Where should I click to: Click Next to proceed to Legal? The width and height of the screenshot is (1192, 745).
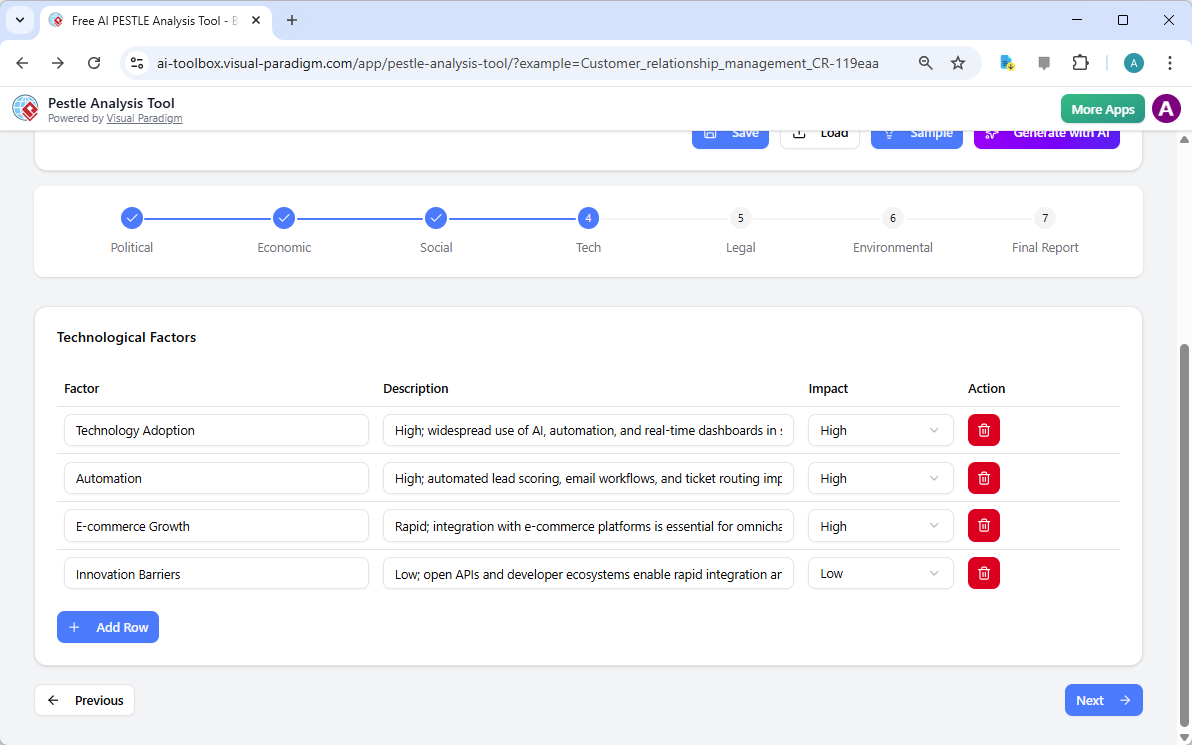tap(1103, 700)
